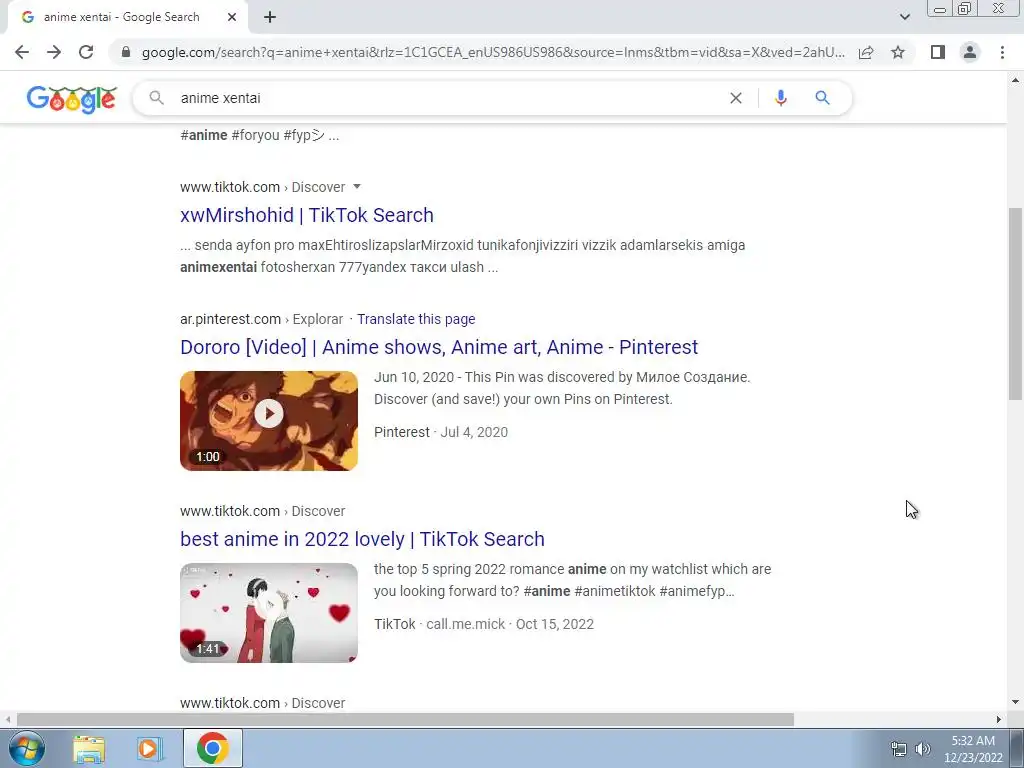Click scroll up arrow on vertical scrollbar
1024x768 pixels.
[x=1015, y=80]
